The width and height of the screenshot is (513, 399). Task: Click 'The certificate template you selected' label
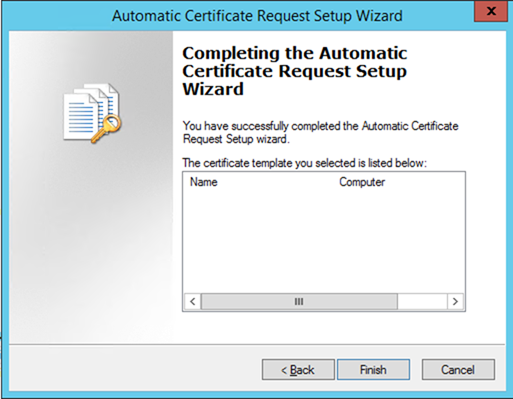[x=304, y=163]
